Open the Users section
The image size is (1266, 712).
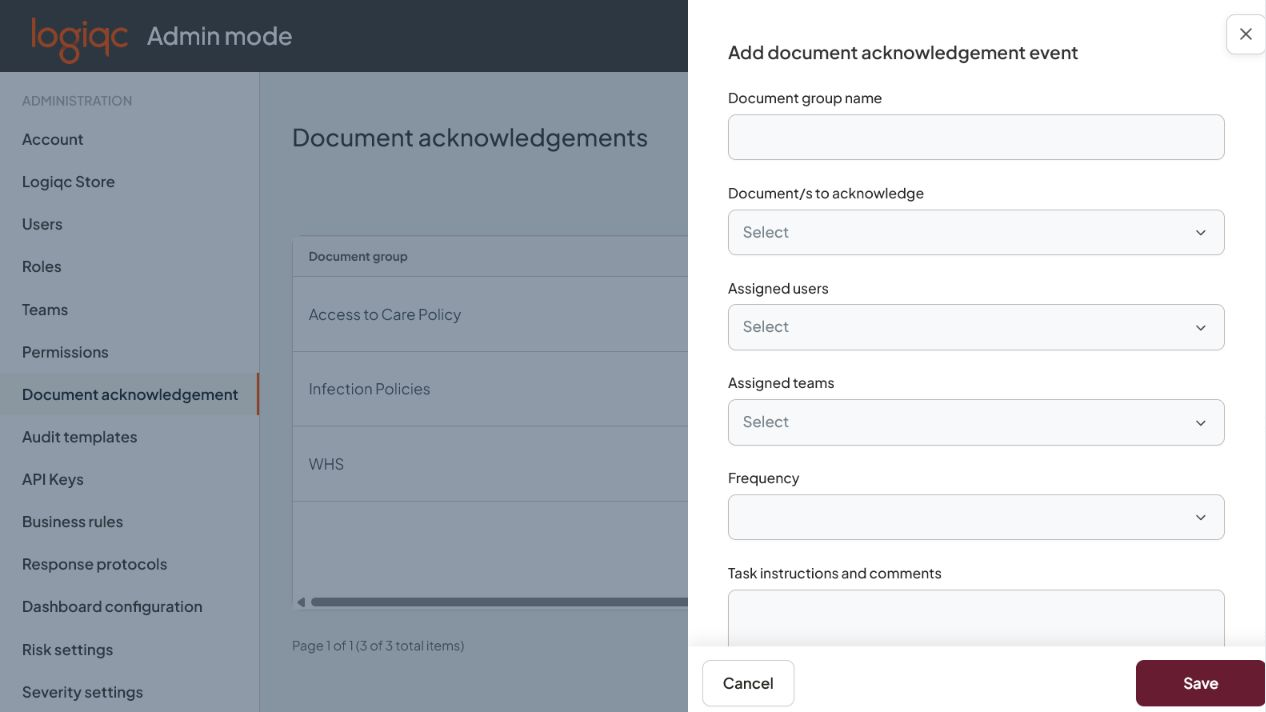pyautogui.click(x=42, y=224)
